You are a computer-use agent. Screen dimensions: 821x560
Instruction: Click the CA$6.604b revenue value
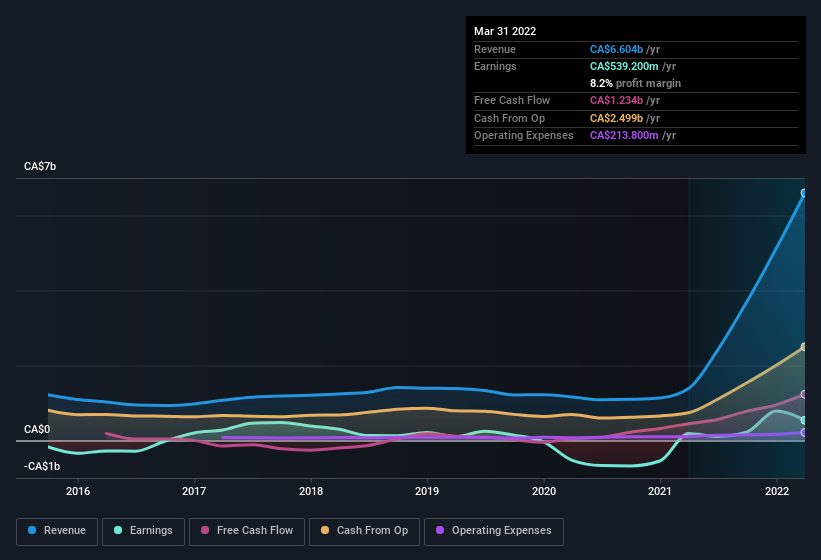[616, 49]
